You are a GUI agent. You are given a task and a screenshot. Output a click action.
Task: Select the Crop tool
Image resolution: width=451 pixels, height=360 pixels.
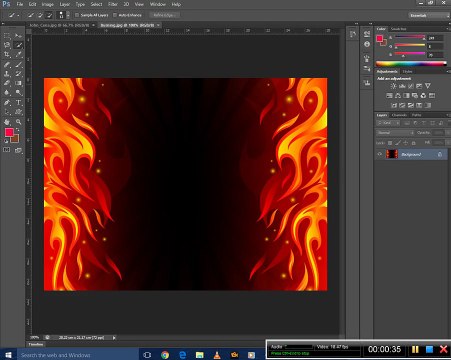pyautogui.click(x=7, y=54)
